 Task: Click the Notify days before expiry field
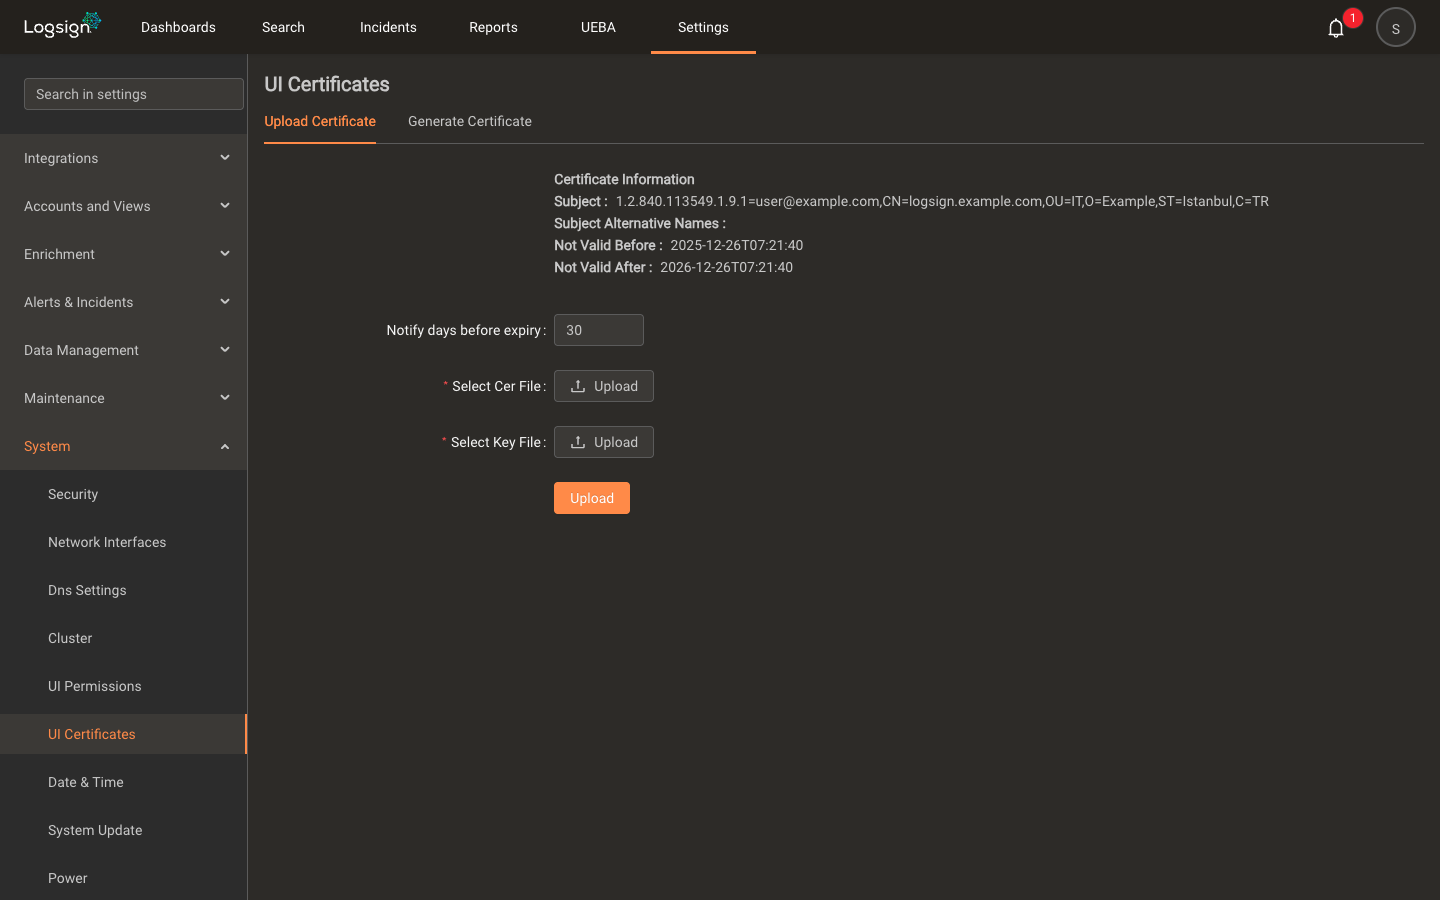click(x=599, y=330)
